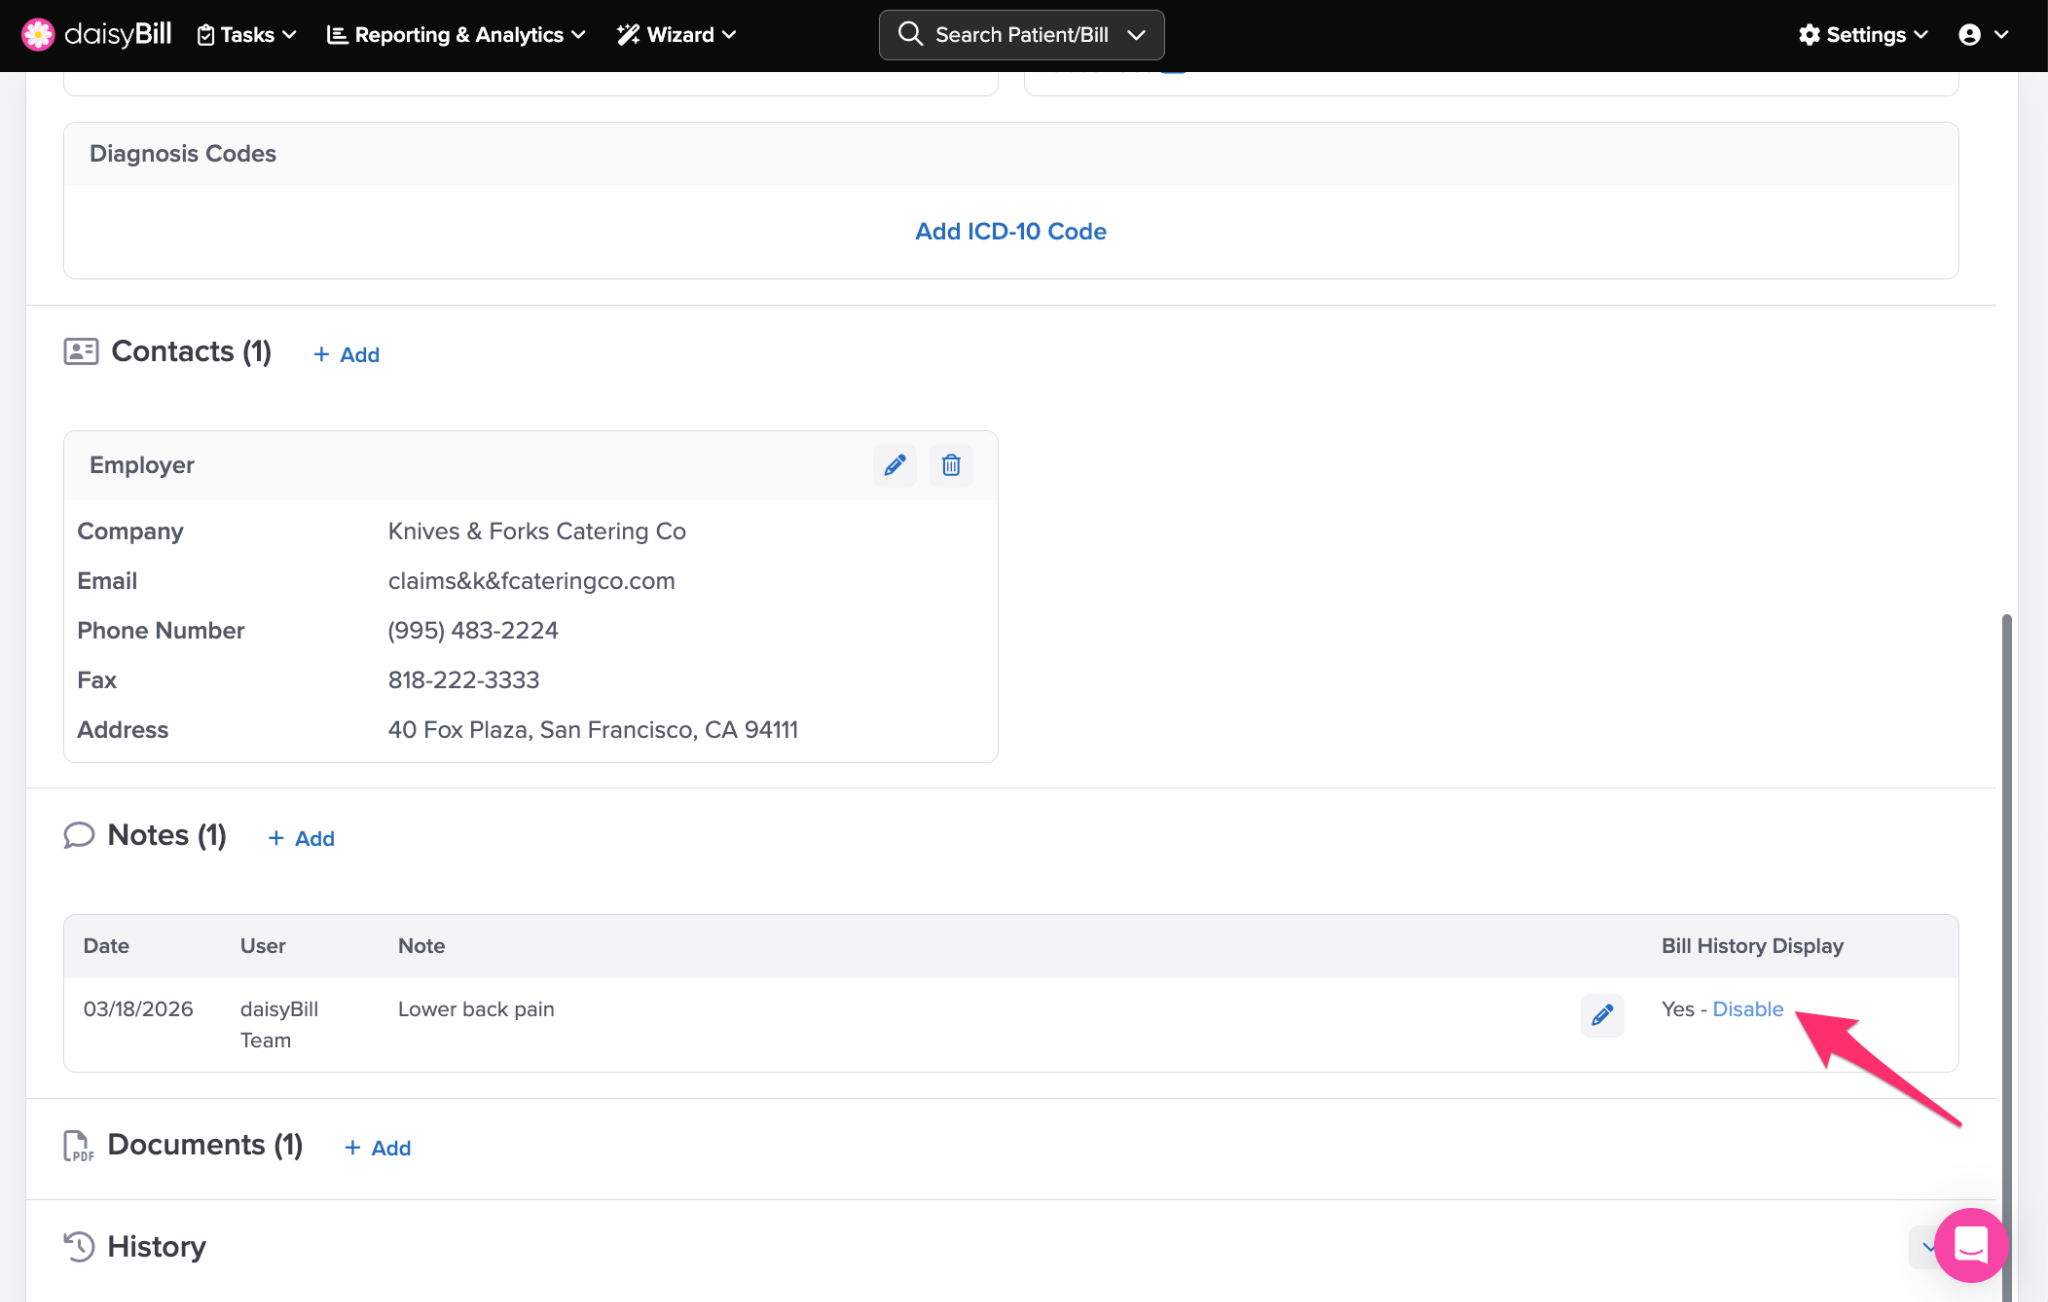Open the Reporting & Analytics menu
This screenshot has height=1302, width=2048.
(456, 35)
